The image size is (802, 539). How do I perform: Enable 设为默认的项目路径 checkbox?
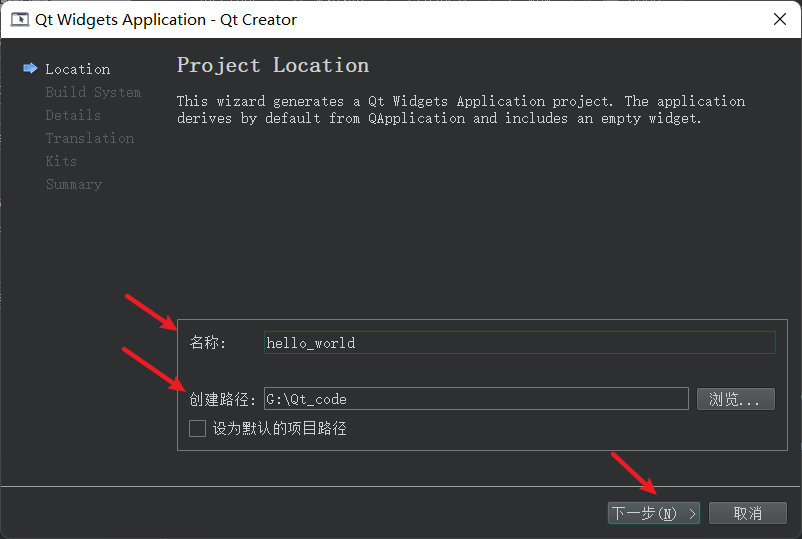point(197,428)
